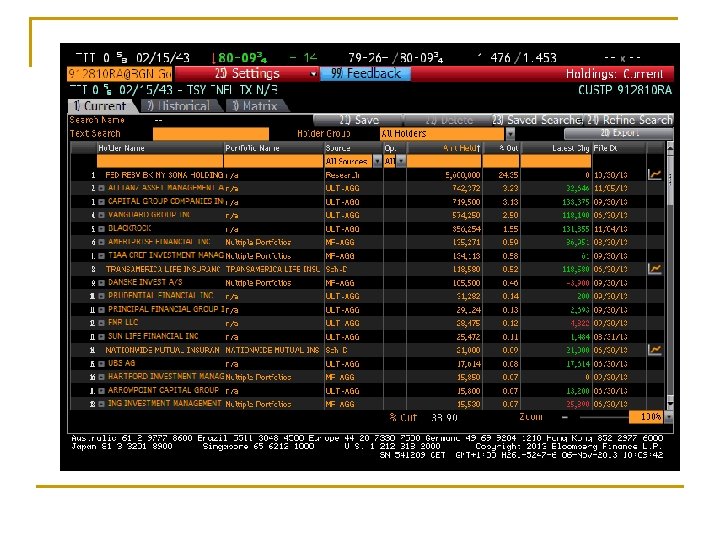Switch to the Current tab

(x=102, y=106)
